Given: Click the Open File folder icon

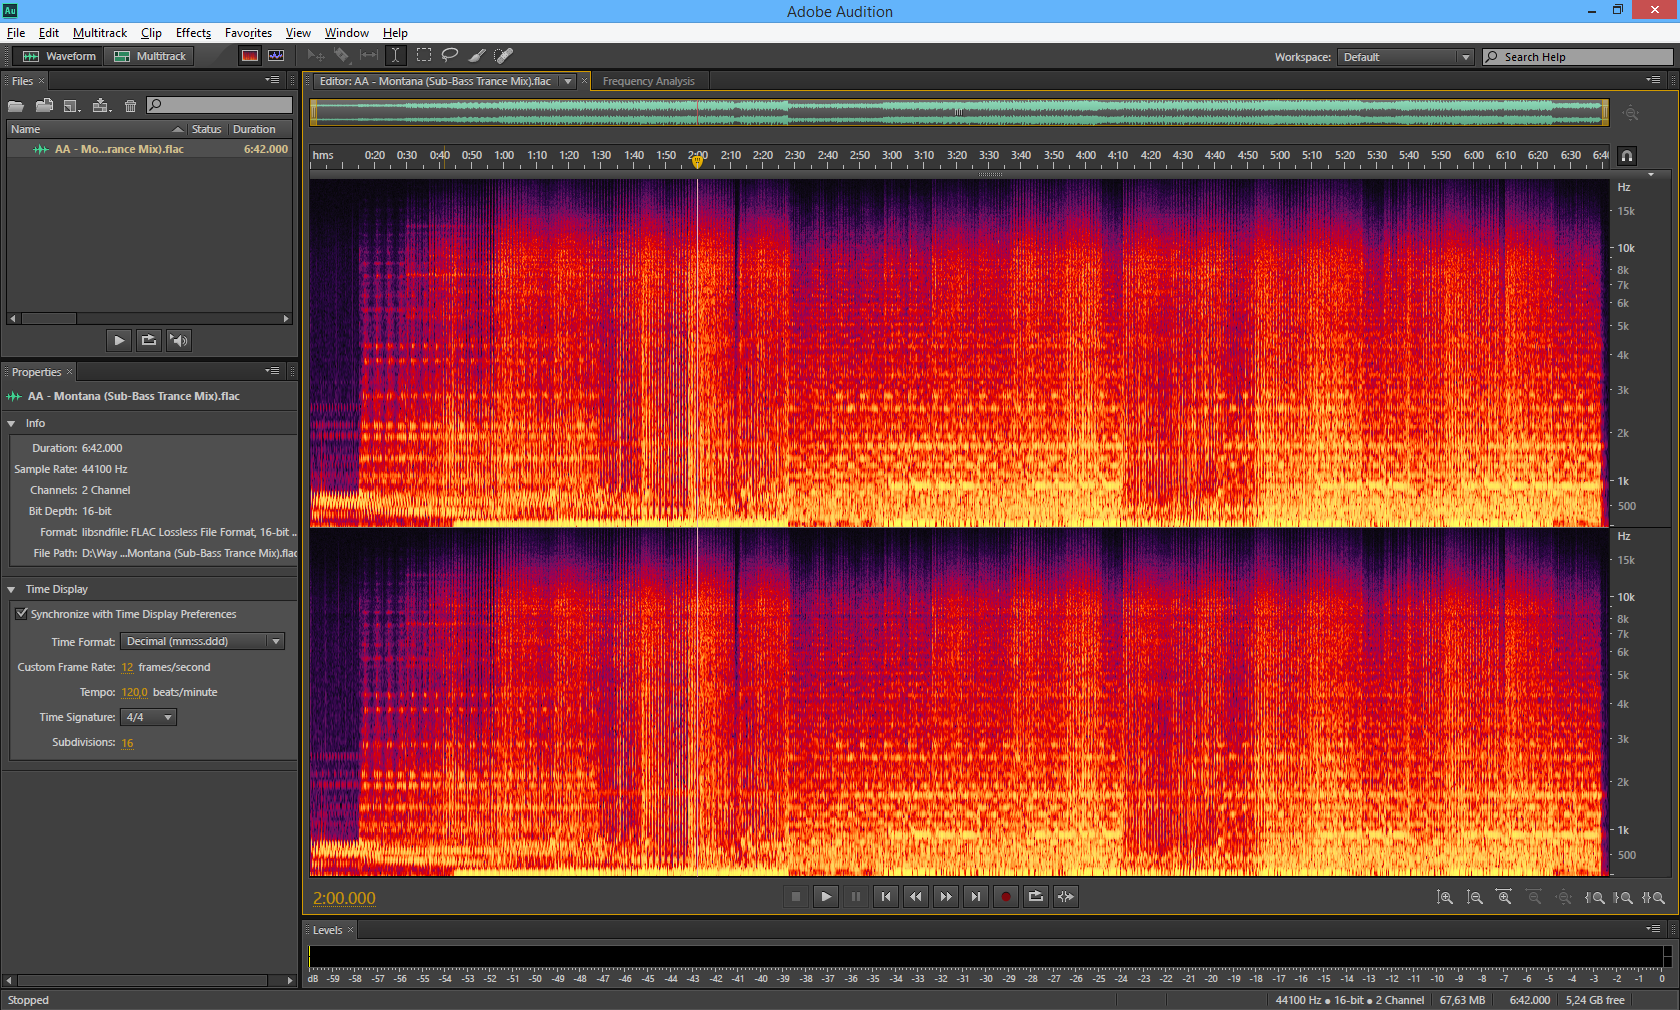Looking at the screenshot, I should [x=16, y=105].
